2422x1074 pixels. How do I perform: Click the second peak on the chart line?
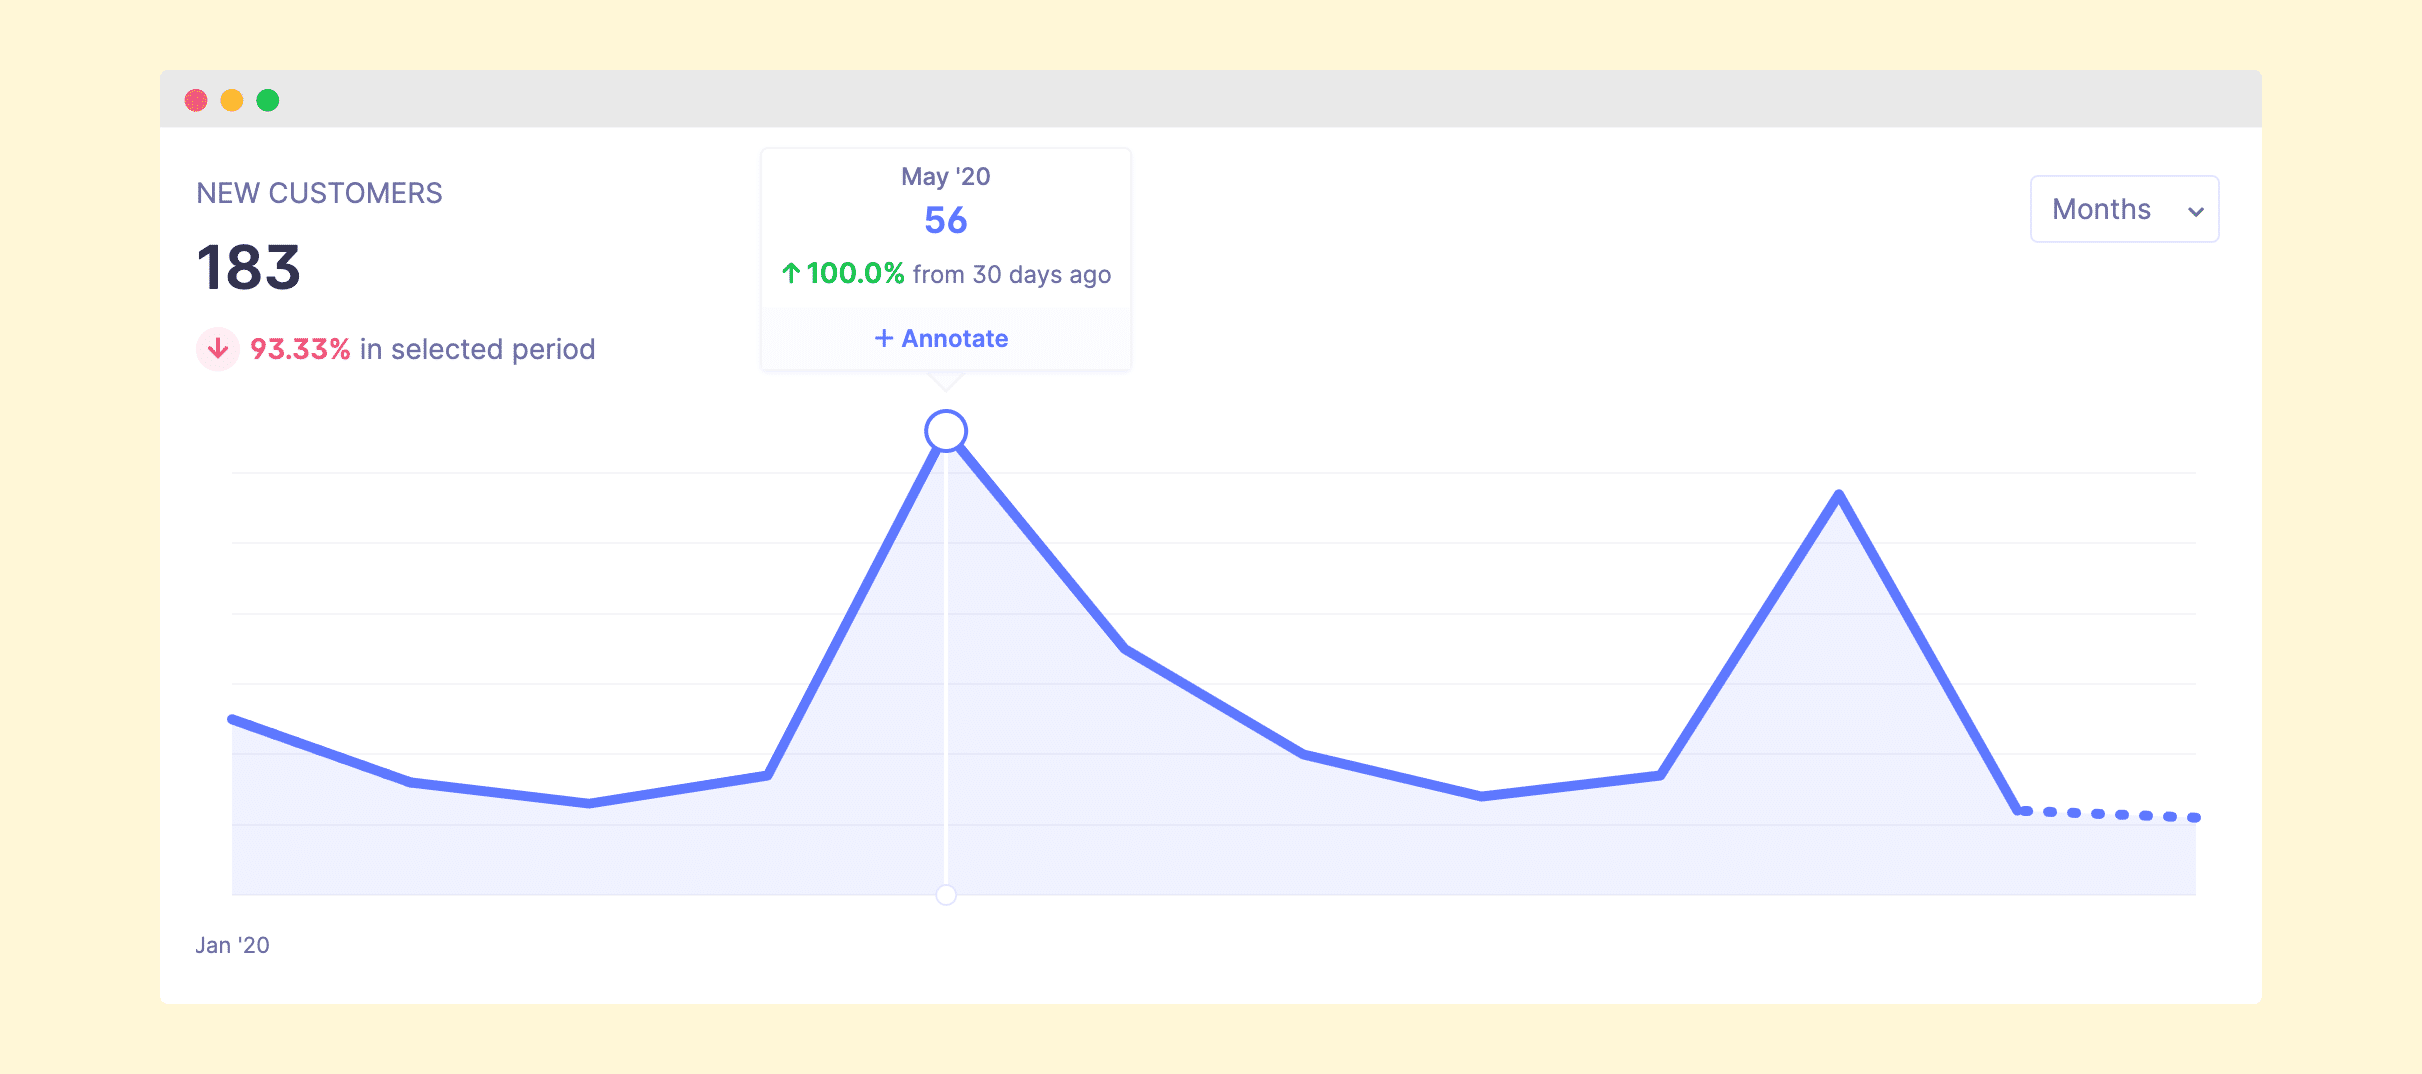[1838, 494]
